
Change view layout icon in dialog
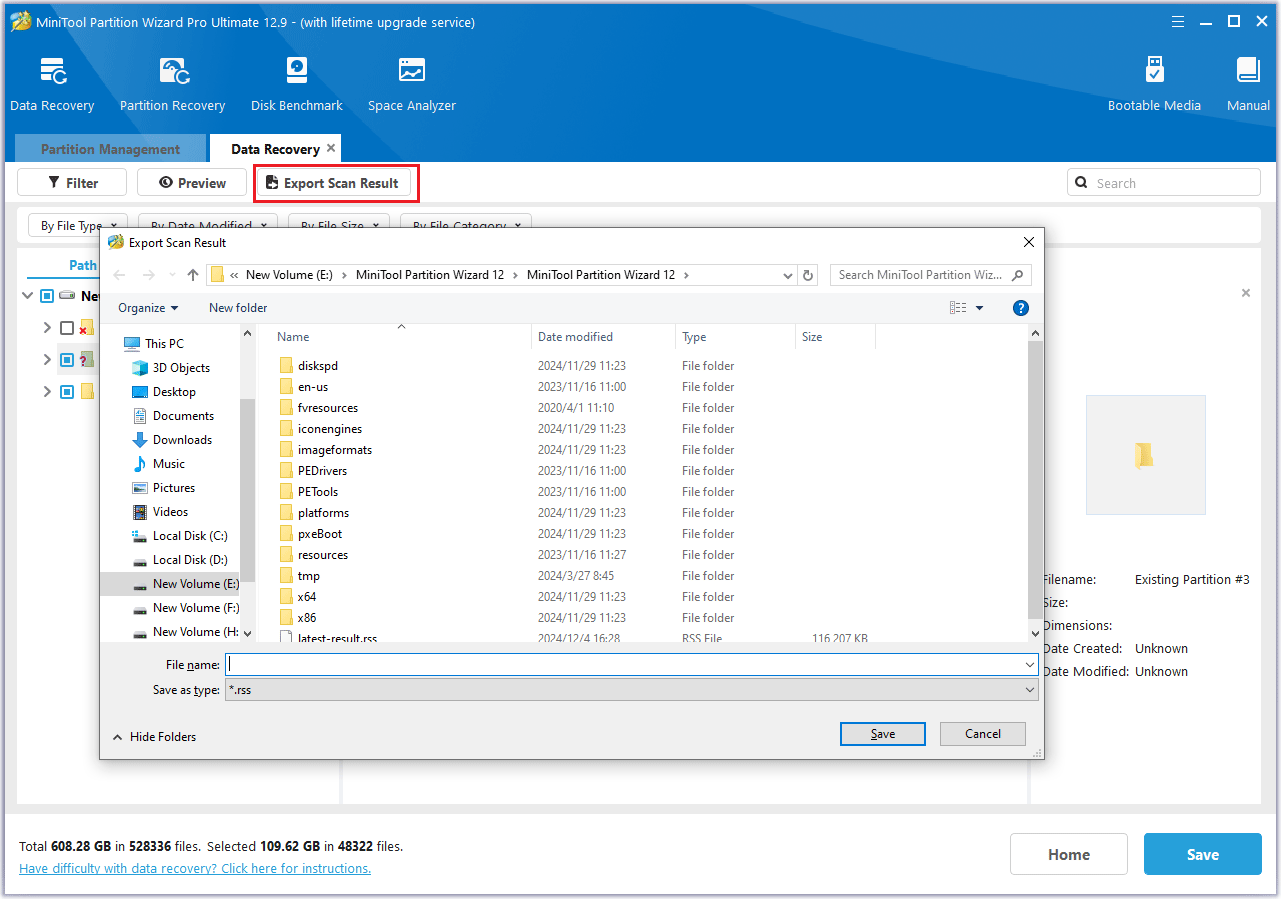[958, 308]
